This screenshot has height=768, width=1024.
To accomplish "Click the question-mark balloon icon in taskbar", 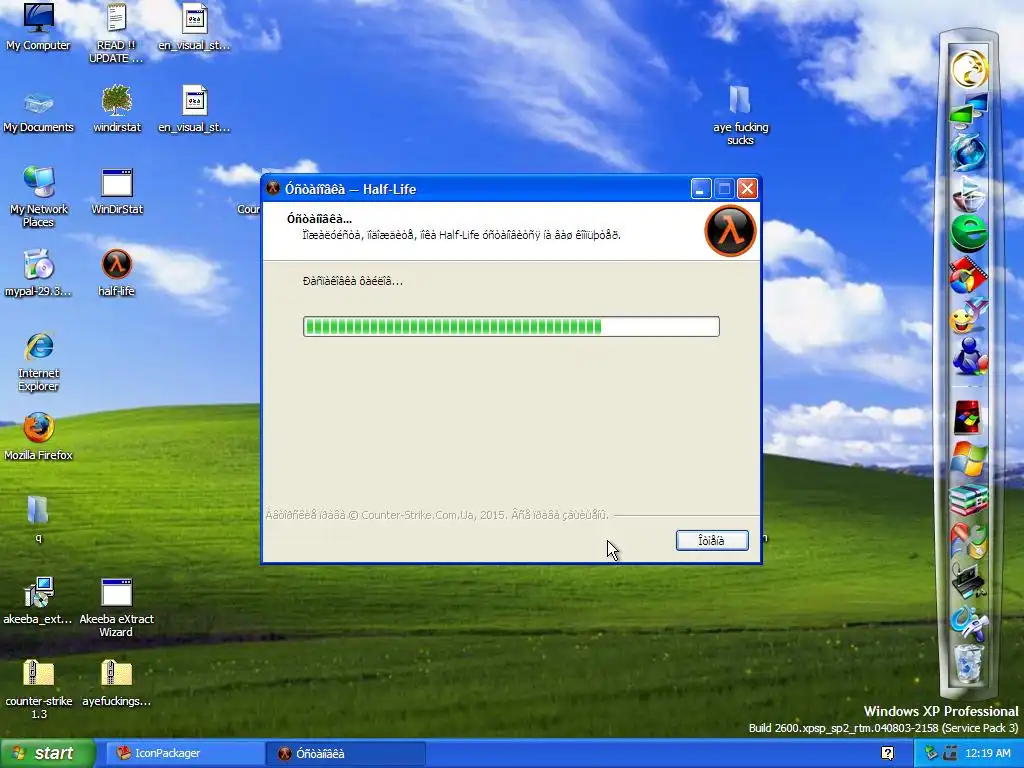I will click(x=888, y=754).
